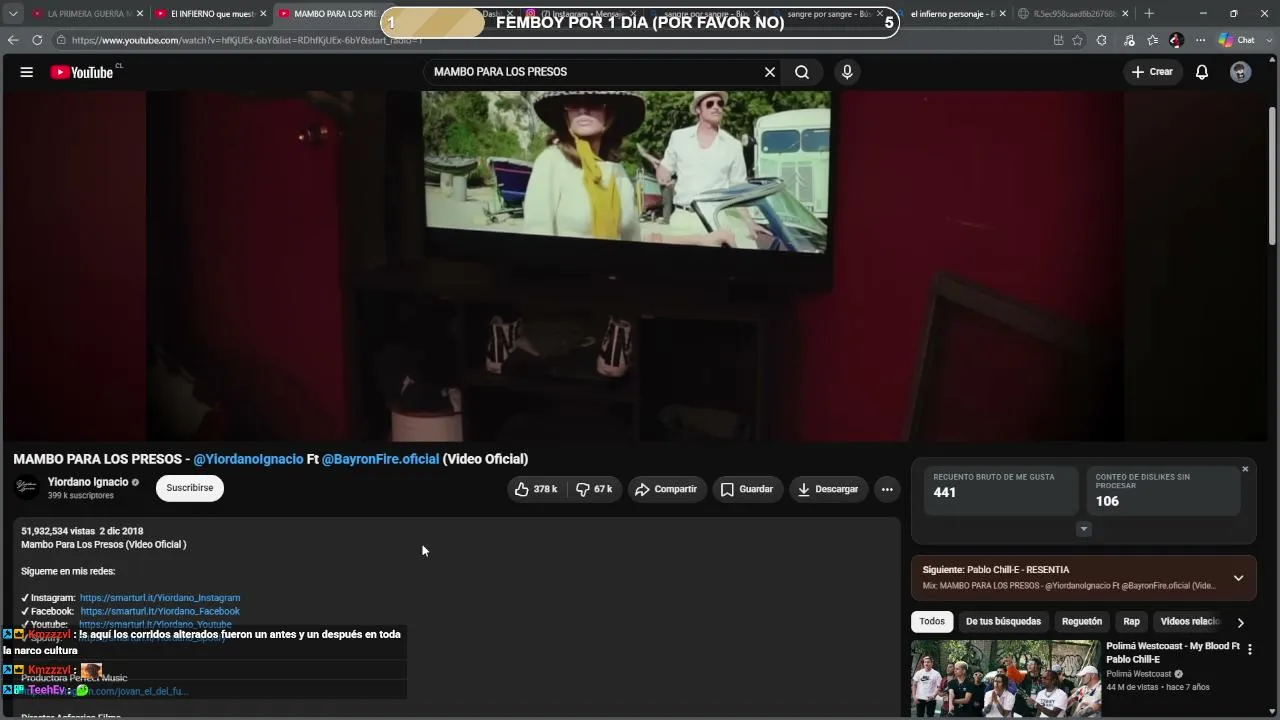Open the browser Chat assistant button

pos(1237,40)
